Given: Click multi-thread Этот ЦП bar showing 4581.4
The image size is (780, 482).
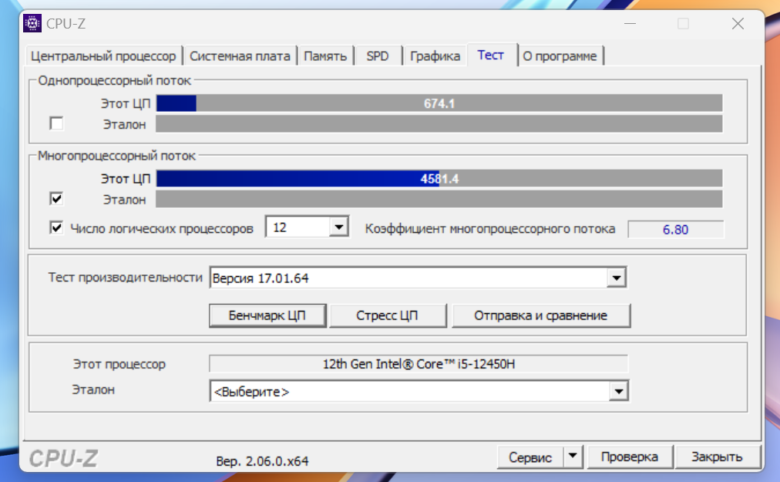Looking at the screenshot, I should (x=439, y=179).
